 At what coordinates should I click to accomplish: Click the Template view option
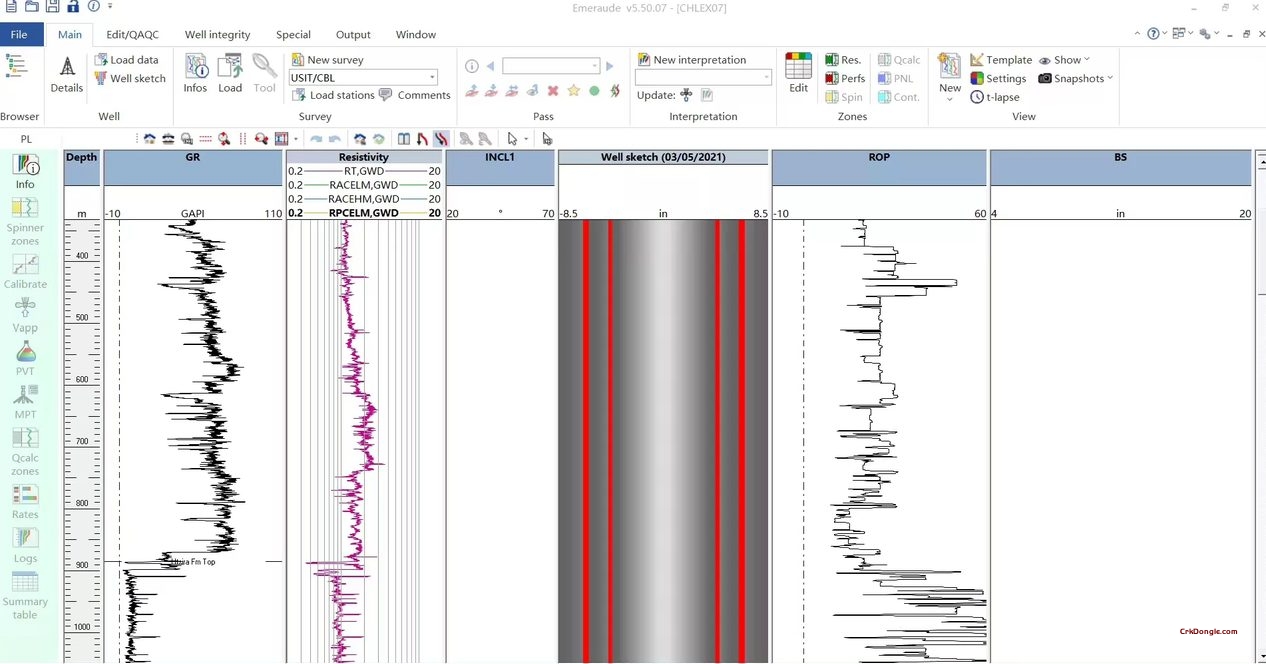[1001, 60]
